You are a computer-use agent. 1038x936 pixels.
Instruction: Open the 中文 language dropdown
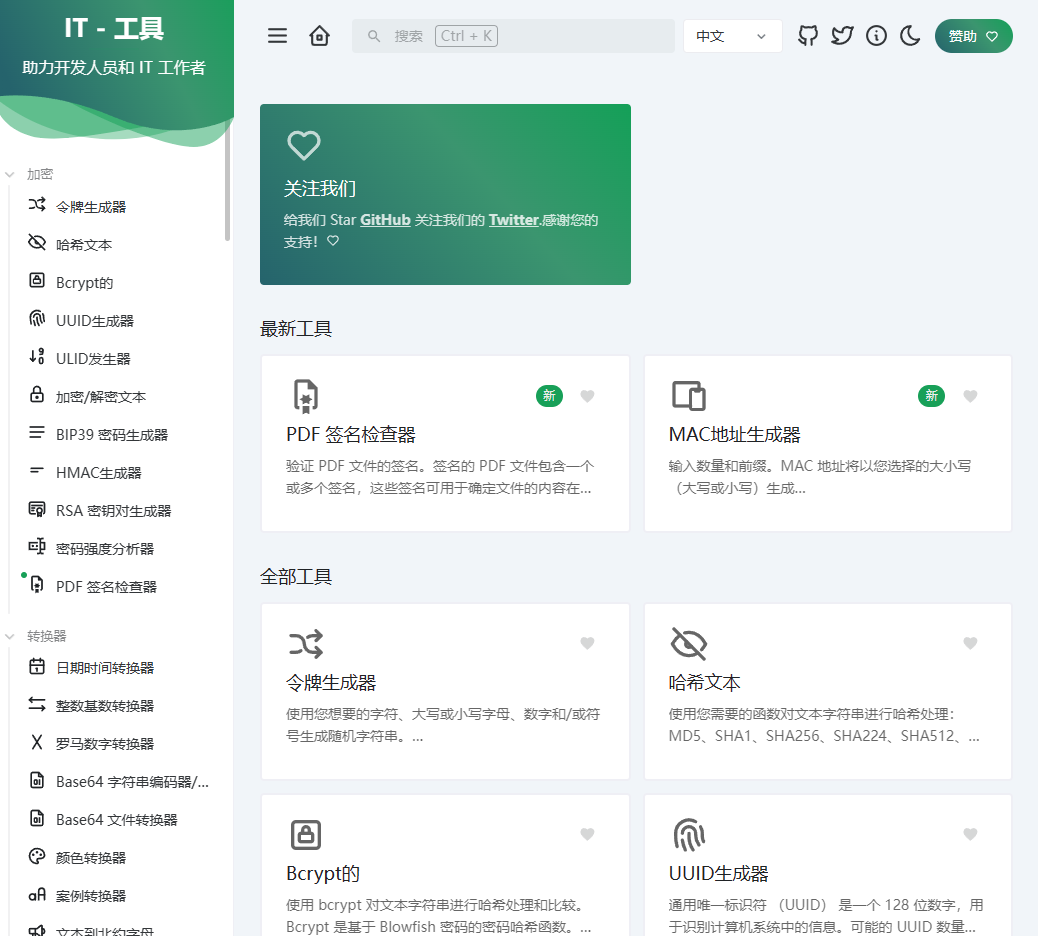[x=732, y=36]
